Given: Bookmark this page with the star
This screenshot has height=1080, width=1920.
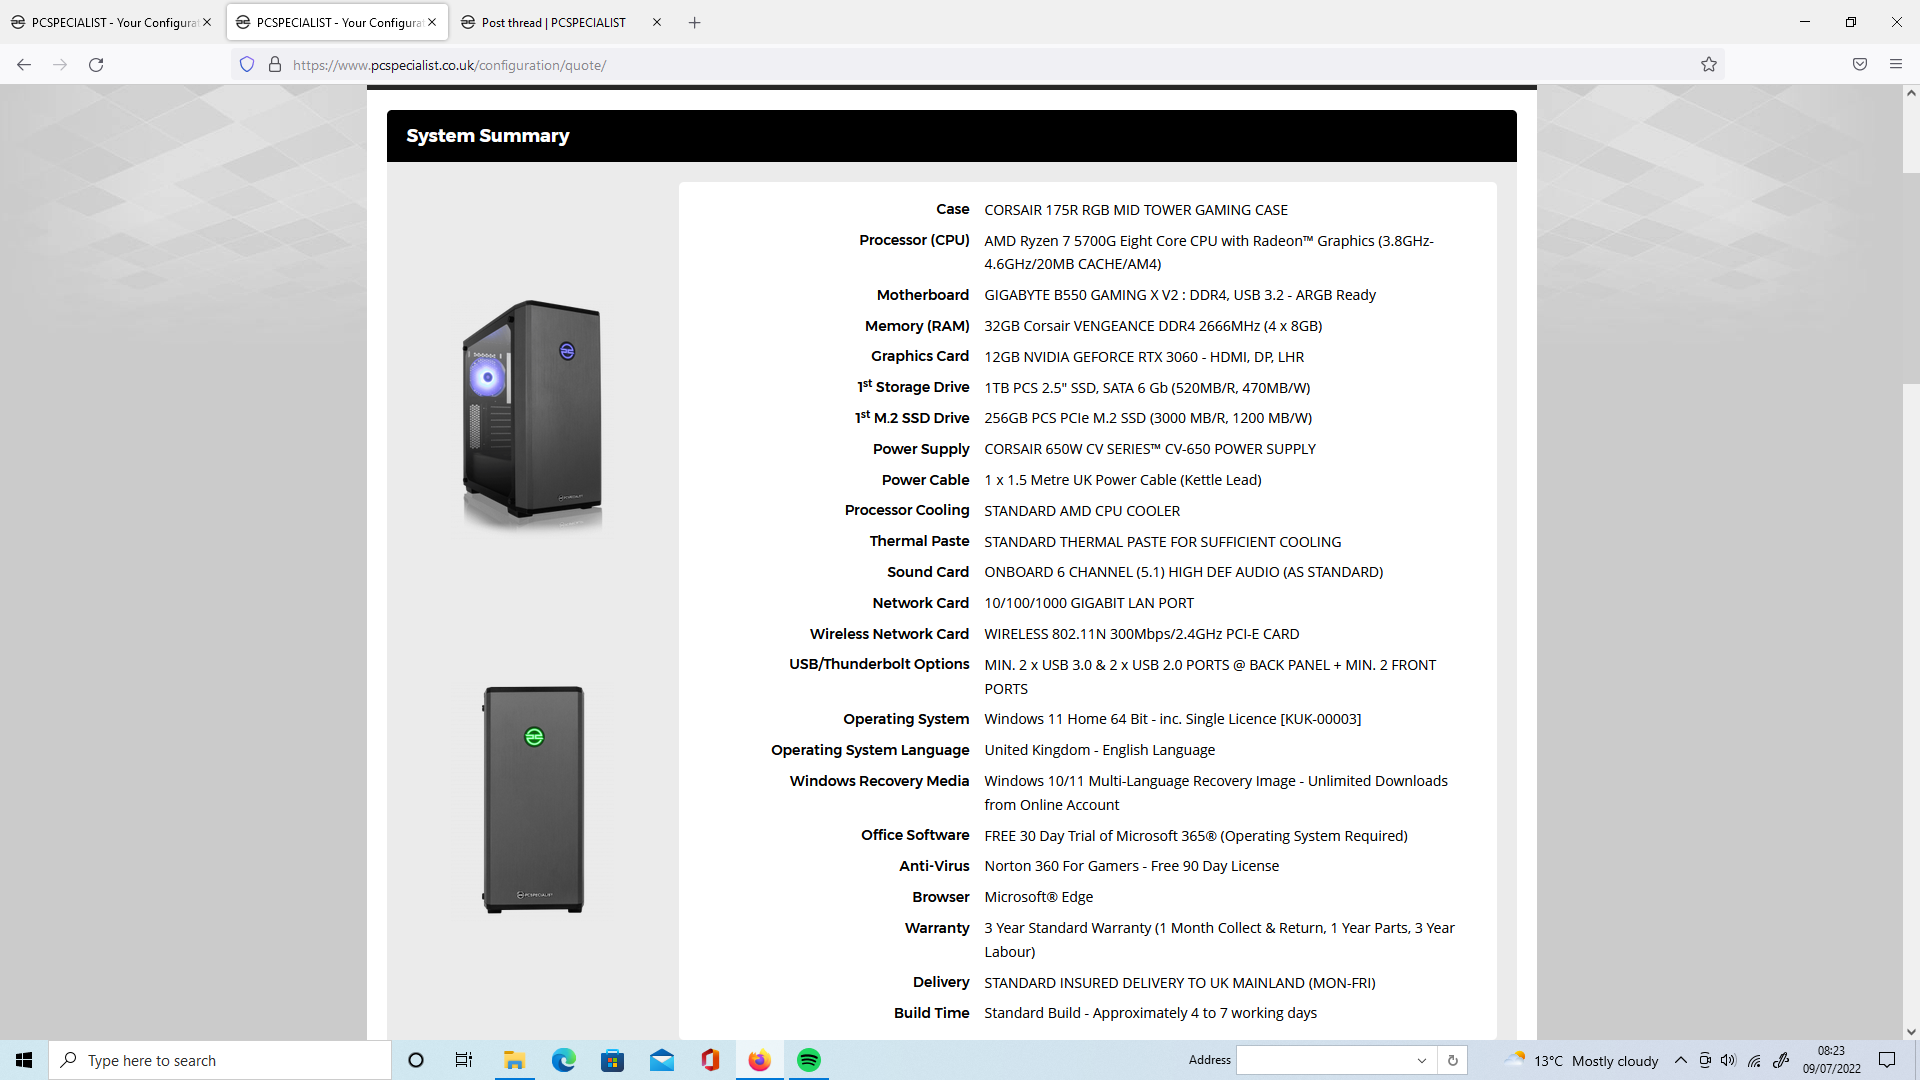Looking at the screenshot, I should click(1709, 65).
